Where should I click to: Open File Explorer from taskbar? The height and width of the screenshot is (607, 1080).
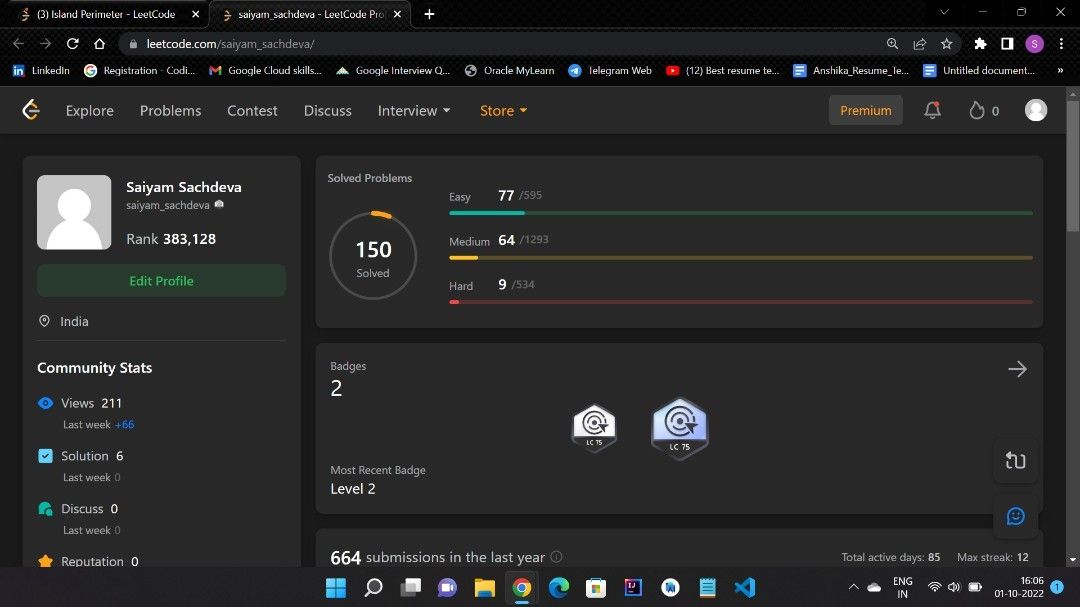coord(484,587)
